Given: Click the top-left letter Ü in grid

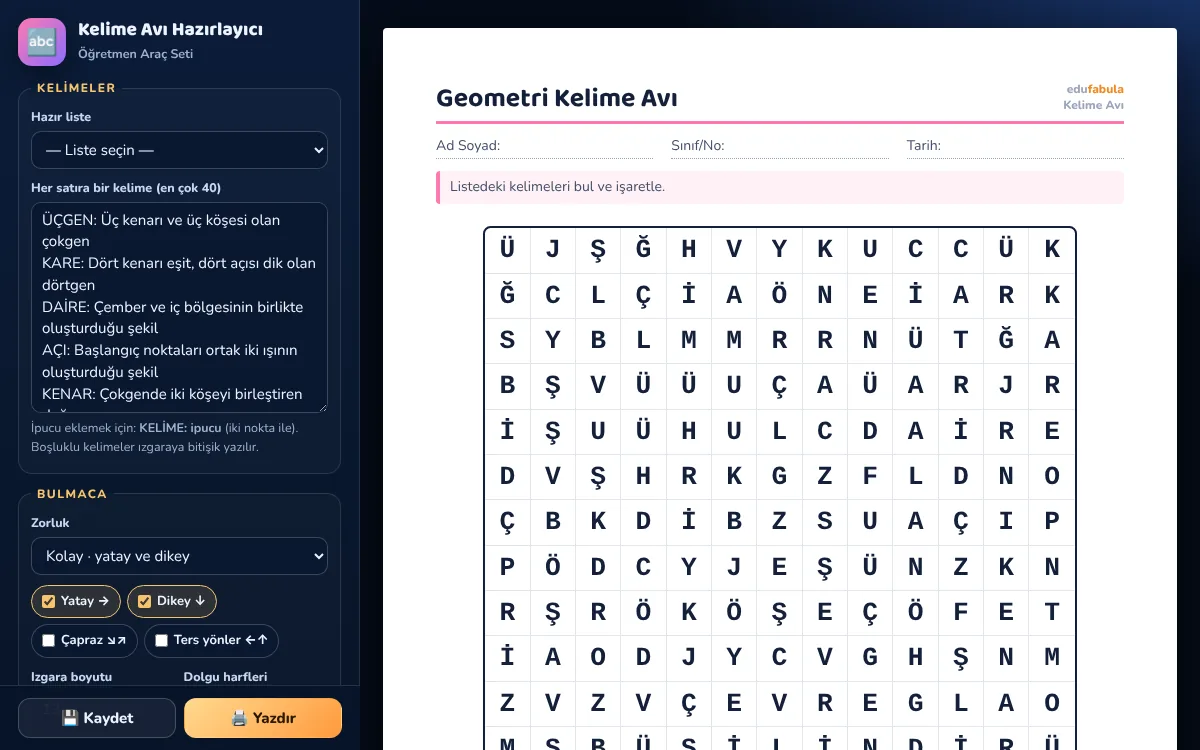Looking at the screenshot, I should 508,250.
